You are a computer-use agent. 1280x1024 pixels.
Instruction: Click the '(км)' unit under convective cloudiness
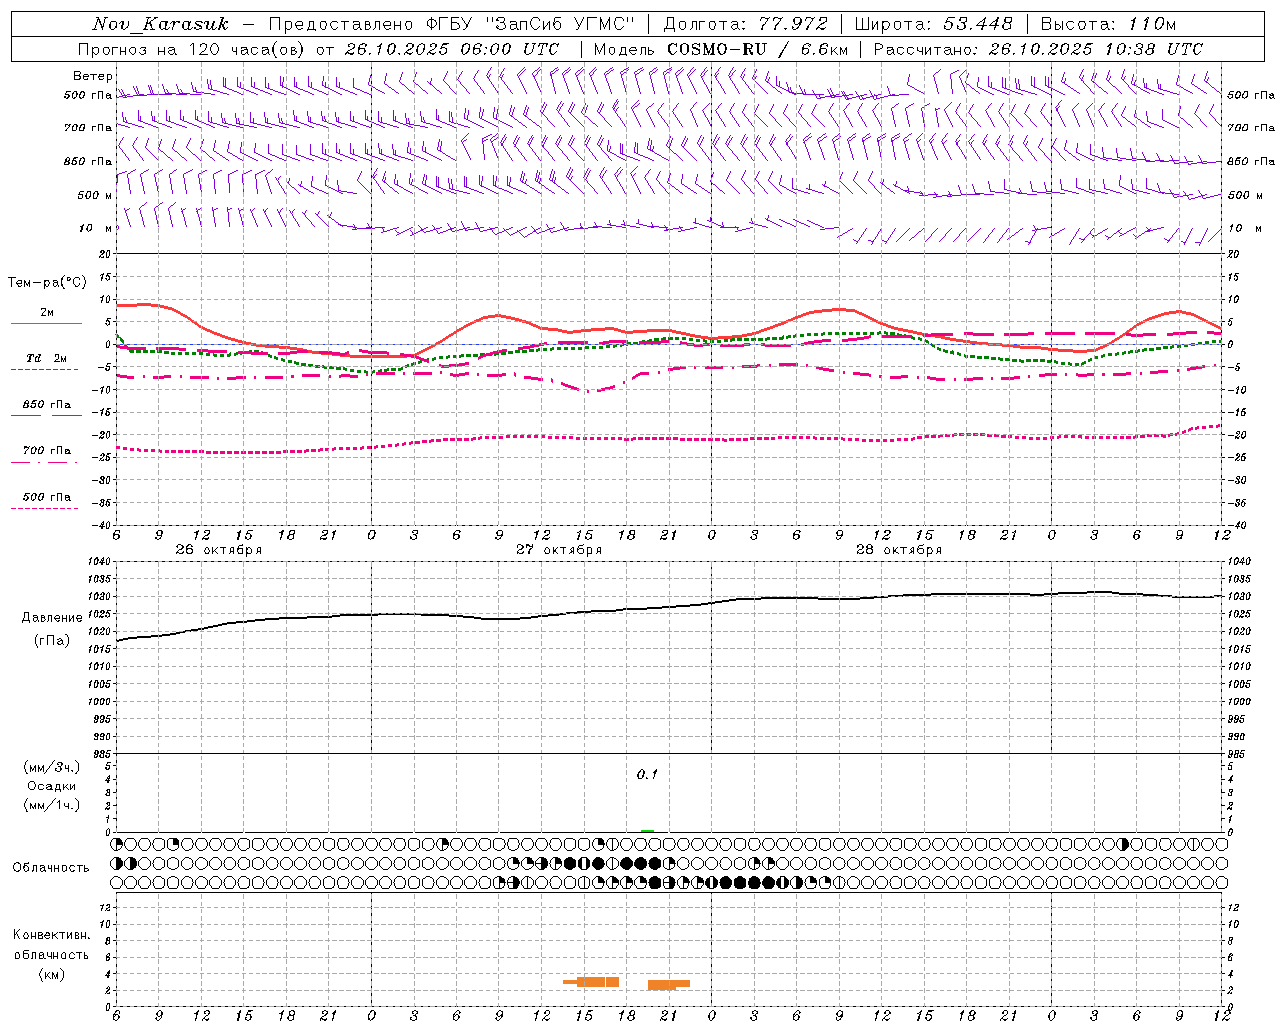(51, 974)
